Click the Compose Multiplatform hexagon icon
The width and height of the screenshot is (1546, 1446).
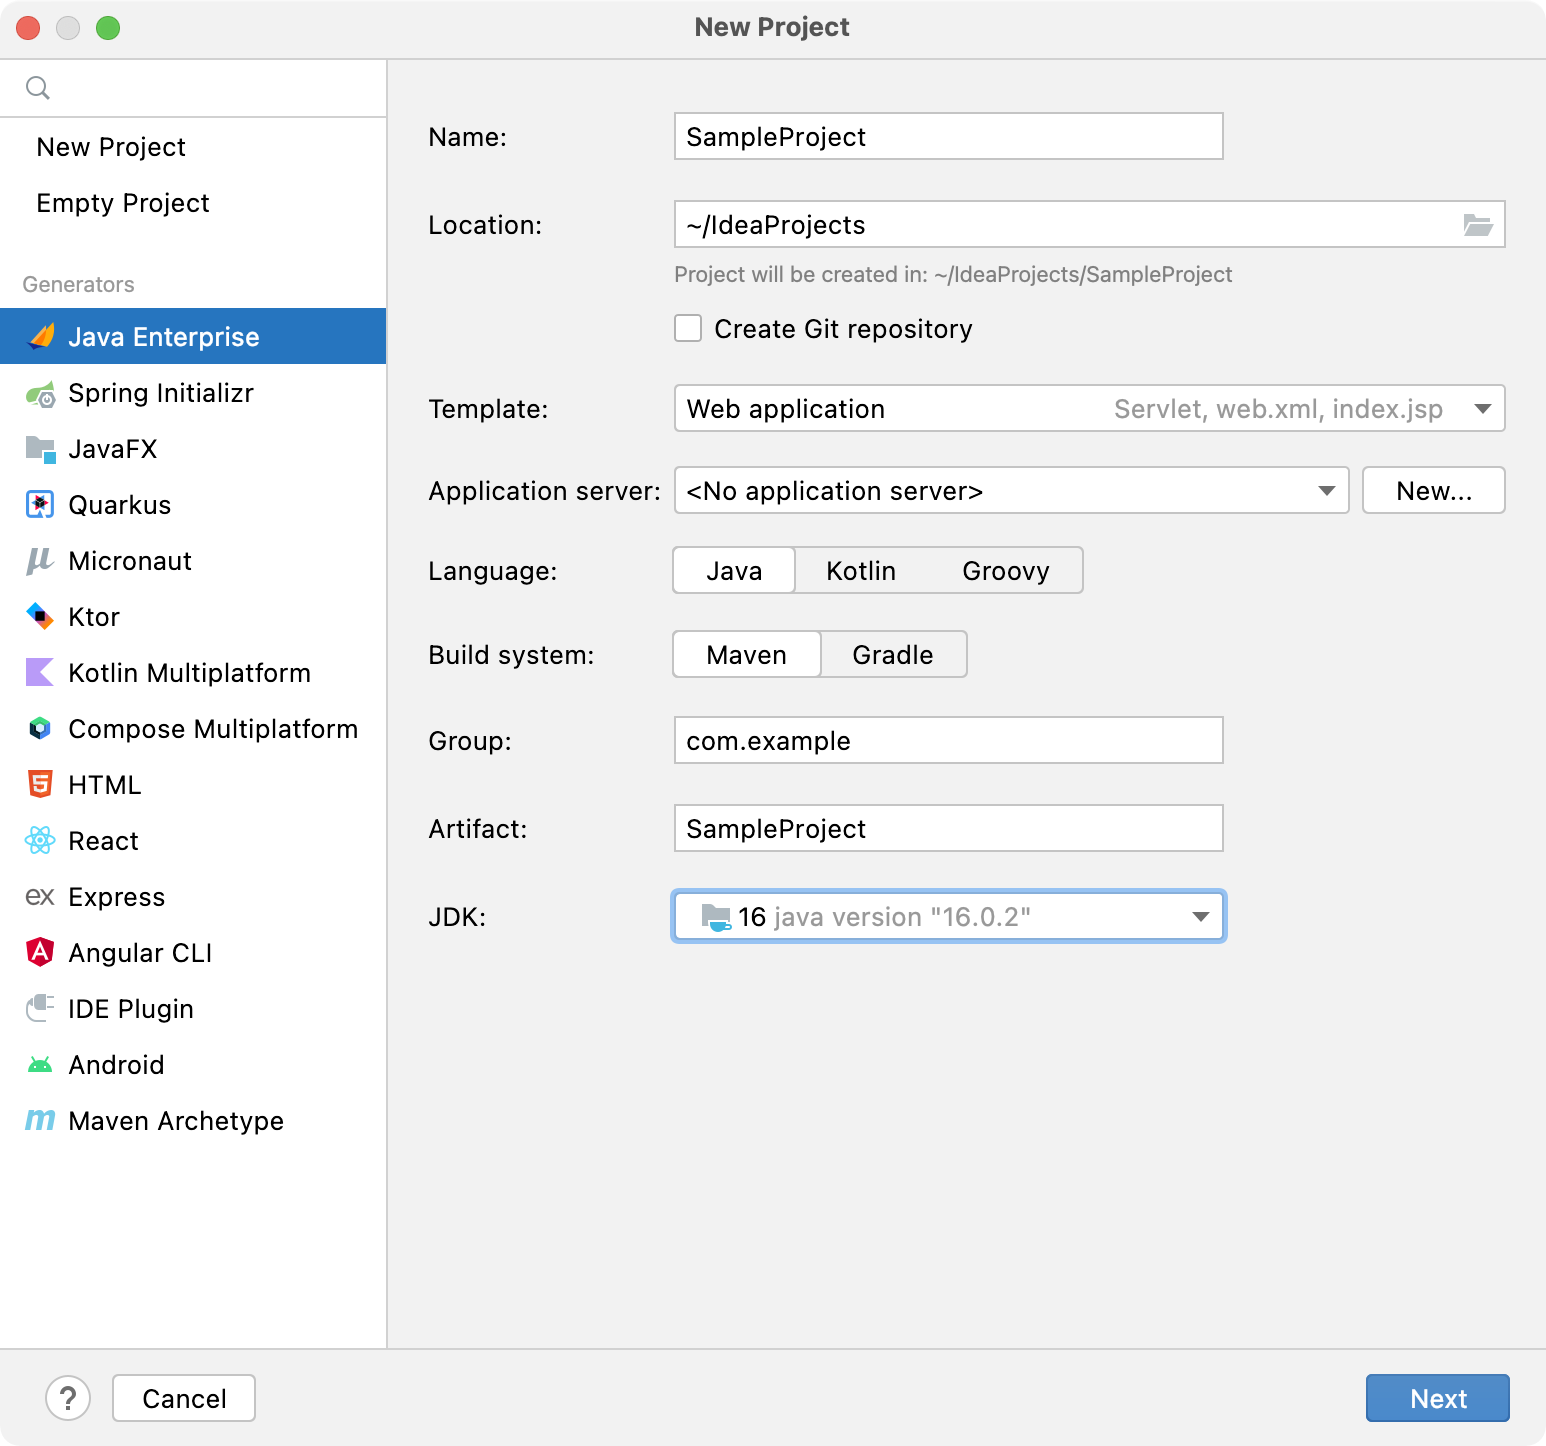[x=40, y=728]
